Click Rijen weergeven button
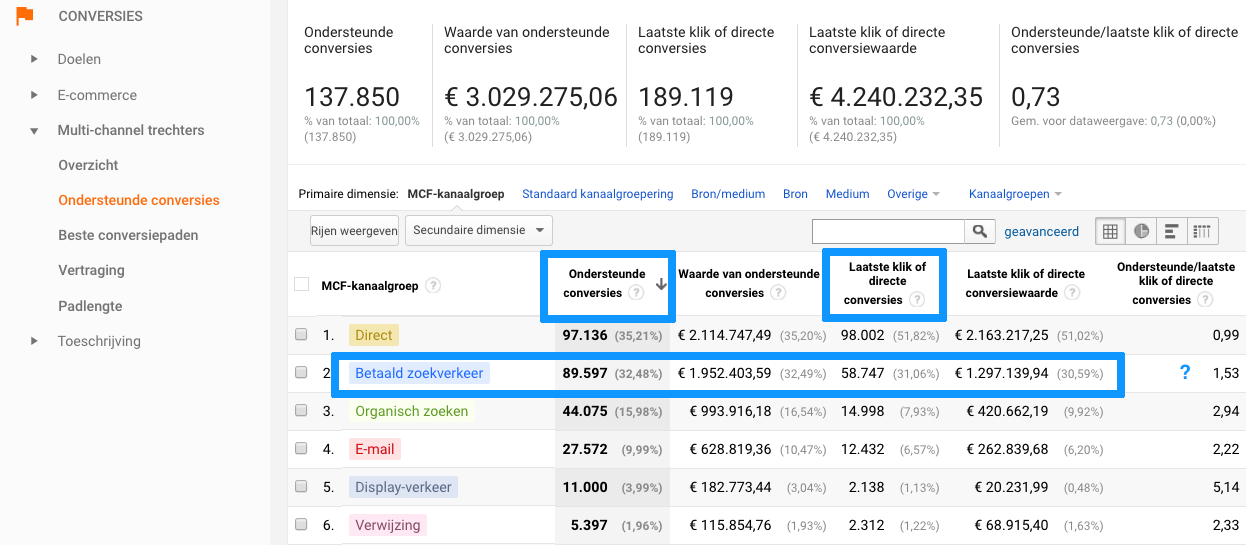This screenshot has height=545, width=1246. click(354, 230)
